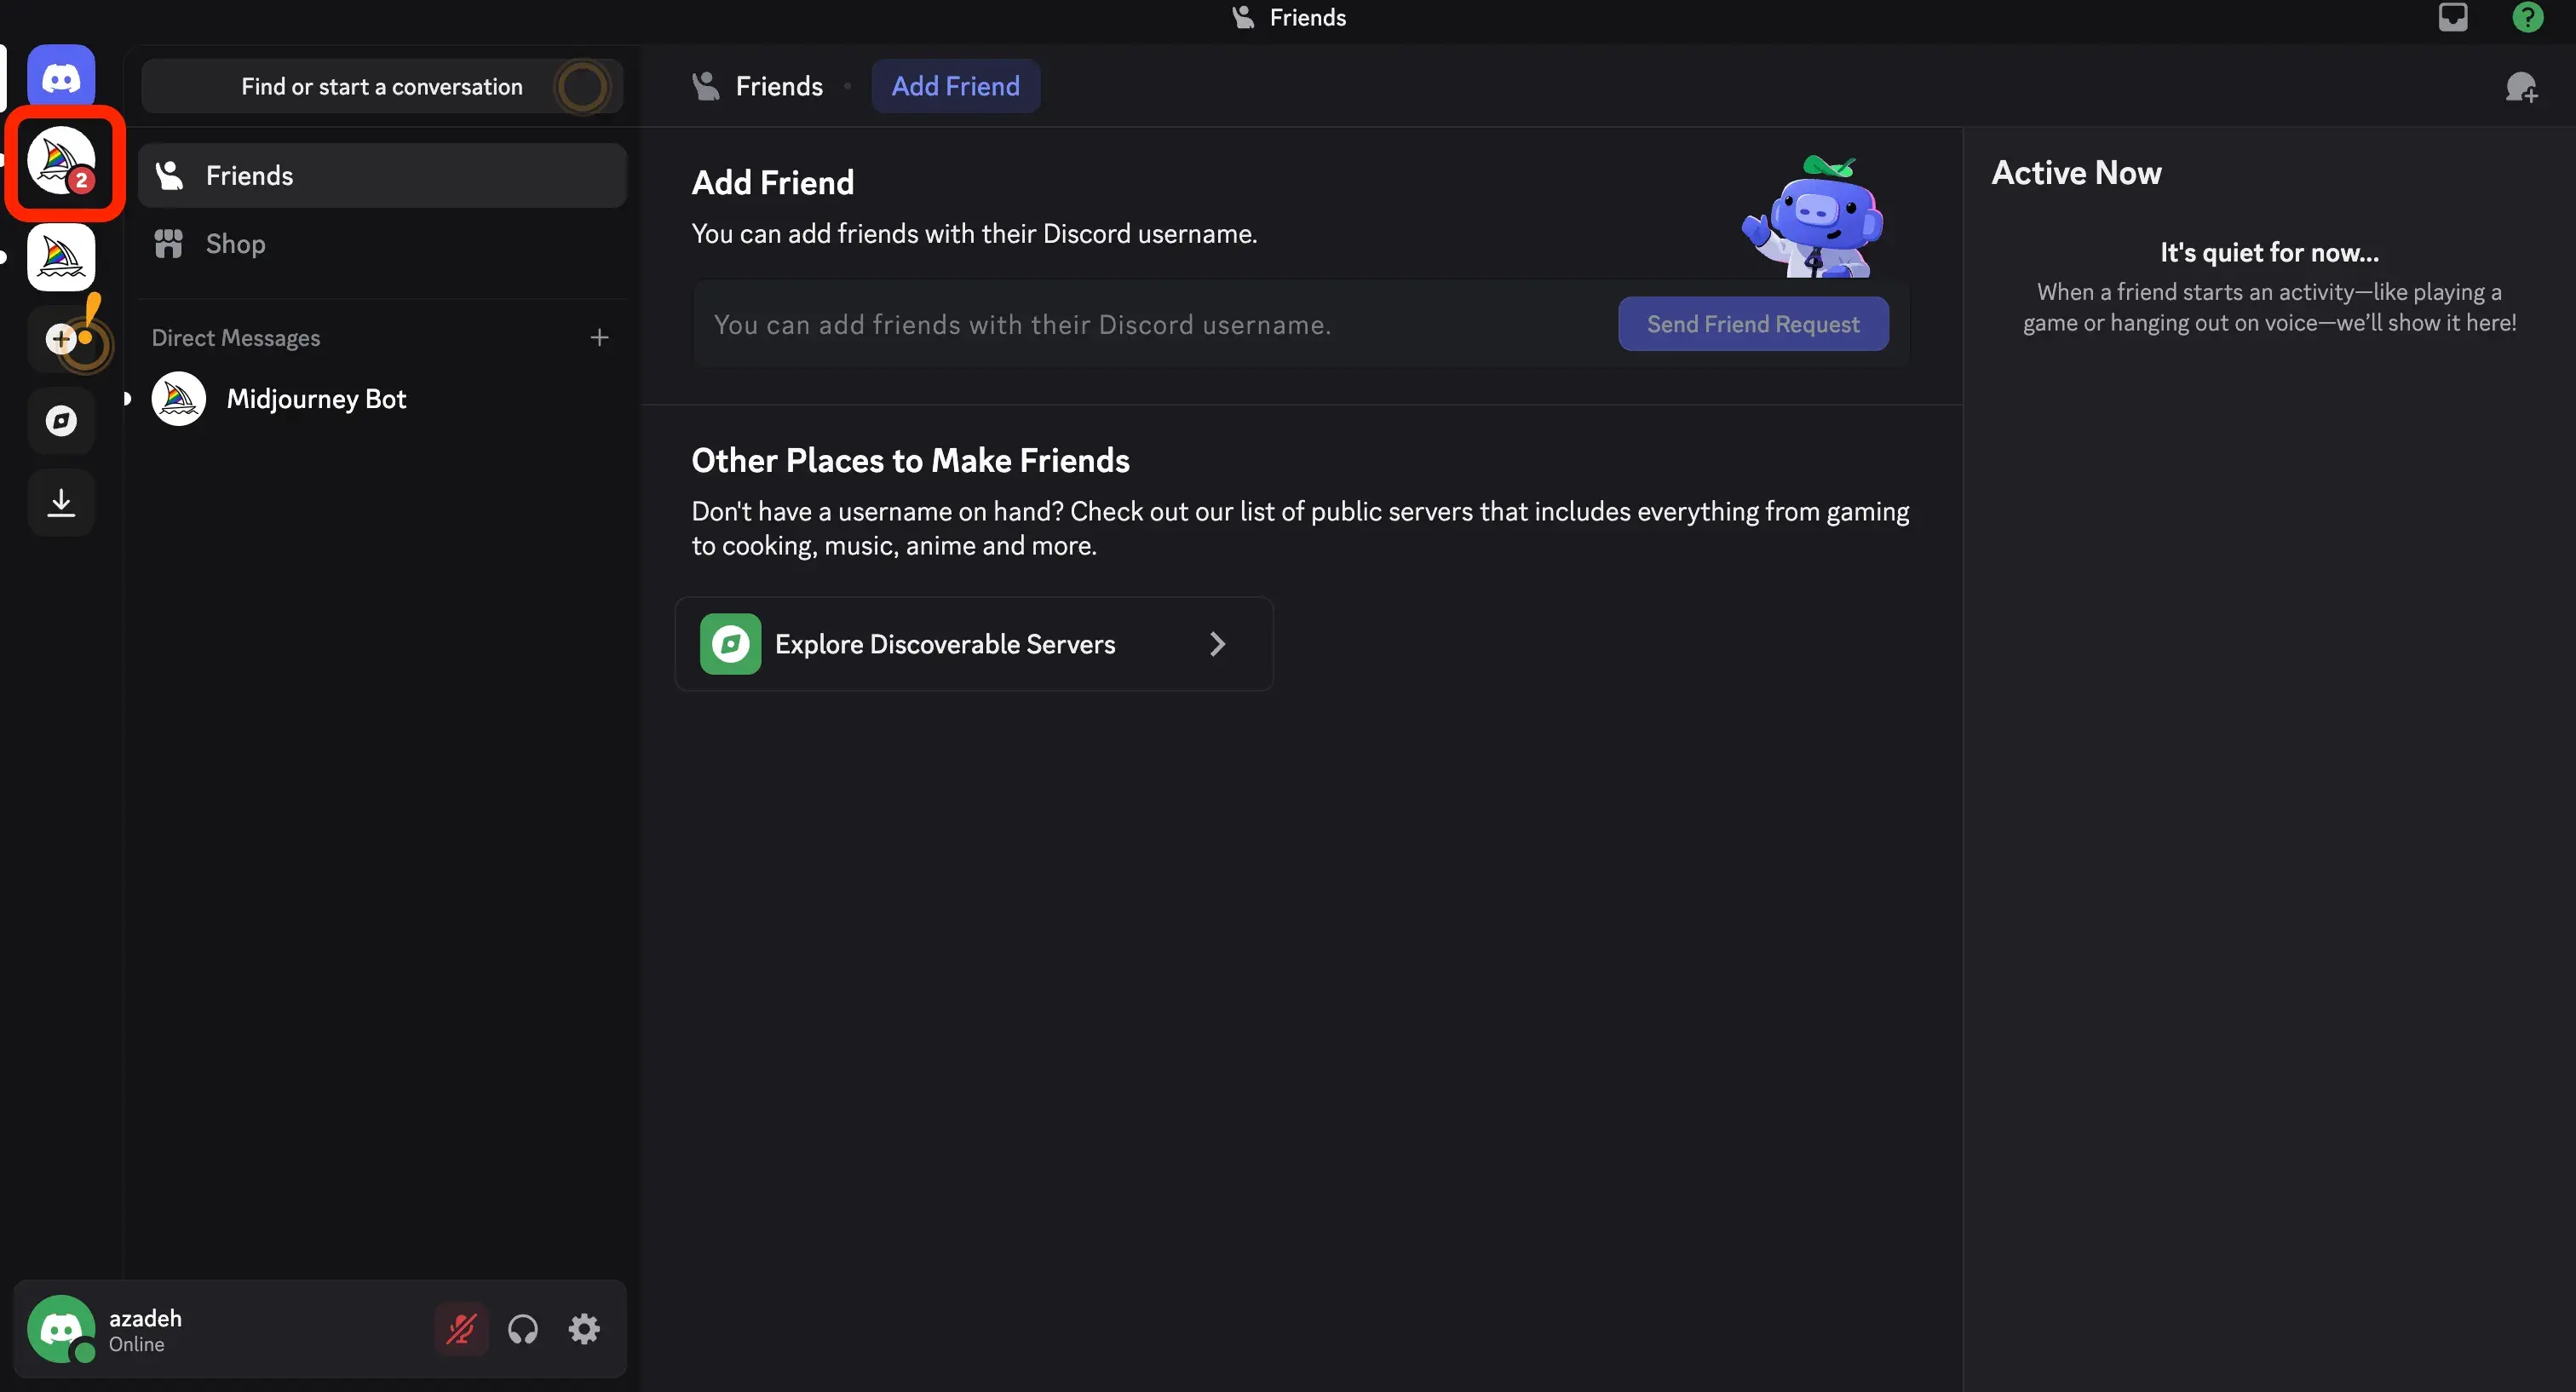Viewport: 2576px width, 1392px height.
Task: Open azadeh user status panel
Action: coord(145,1329)
